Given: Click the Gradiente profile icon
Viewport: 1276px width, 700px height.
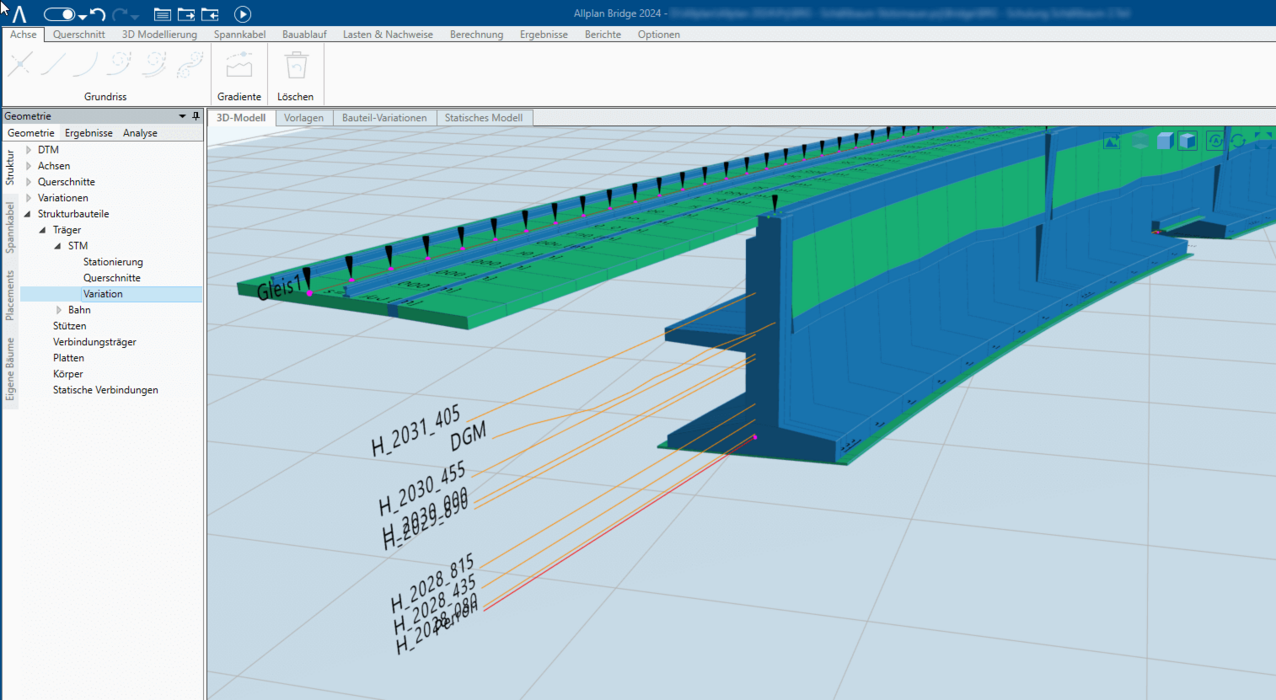Looking at the screenshot, I should (239, 67).
